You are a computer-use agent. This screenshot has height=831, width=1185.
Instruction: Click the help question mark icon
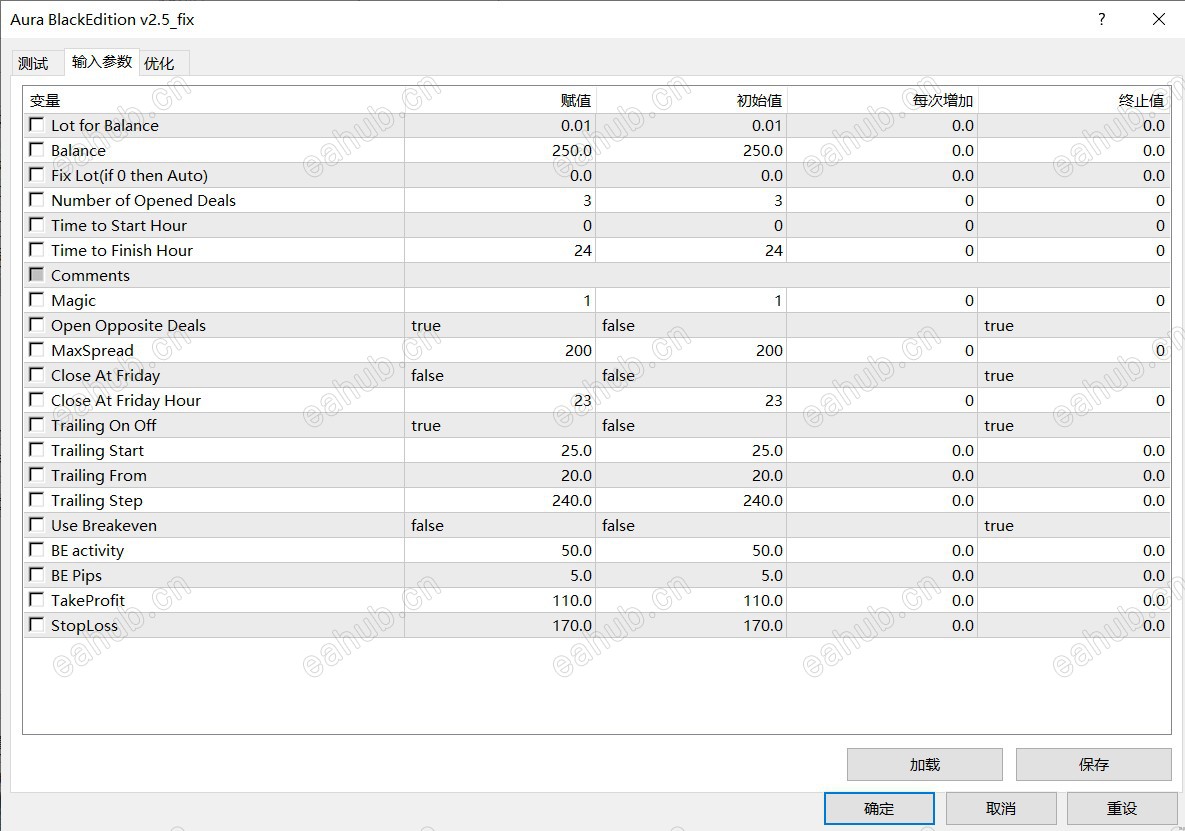[1101, 20]
